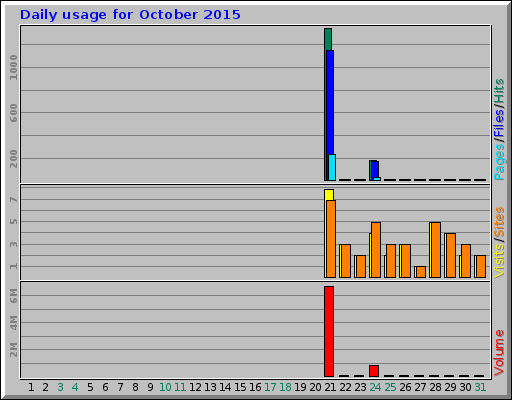Click the "Pages" legend word in cyan
Image resolution: width=512 pixels, height=400 pixels.
(x=499, y=162)
